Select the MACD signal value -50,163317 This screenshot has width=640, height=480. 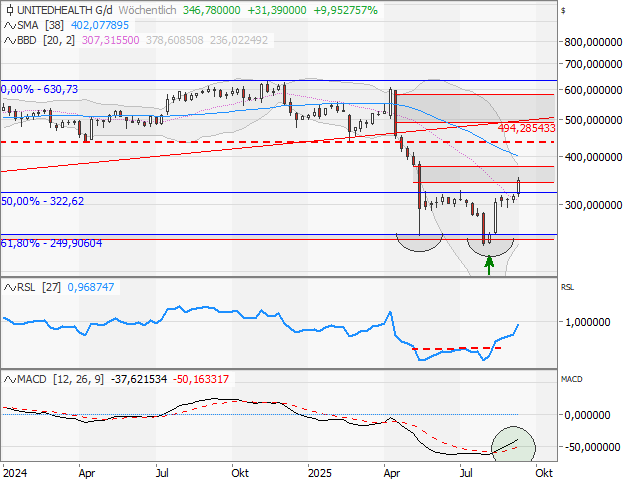[x=201, y=380]
